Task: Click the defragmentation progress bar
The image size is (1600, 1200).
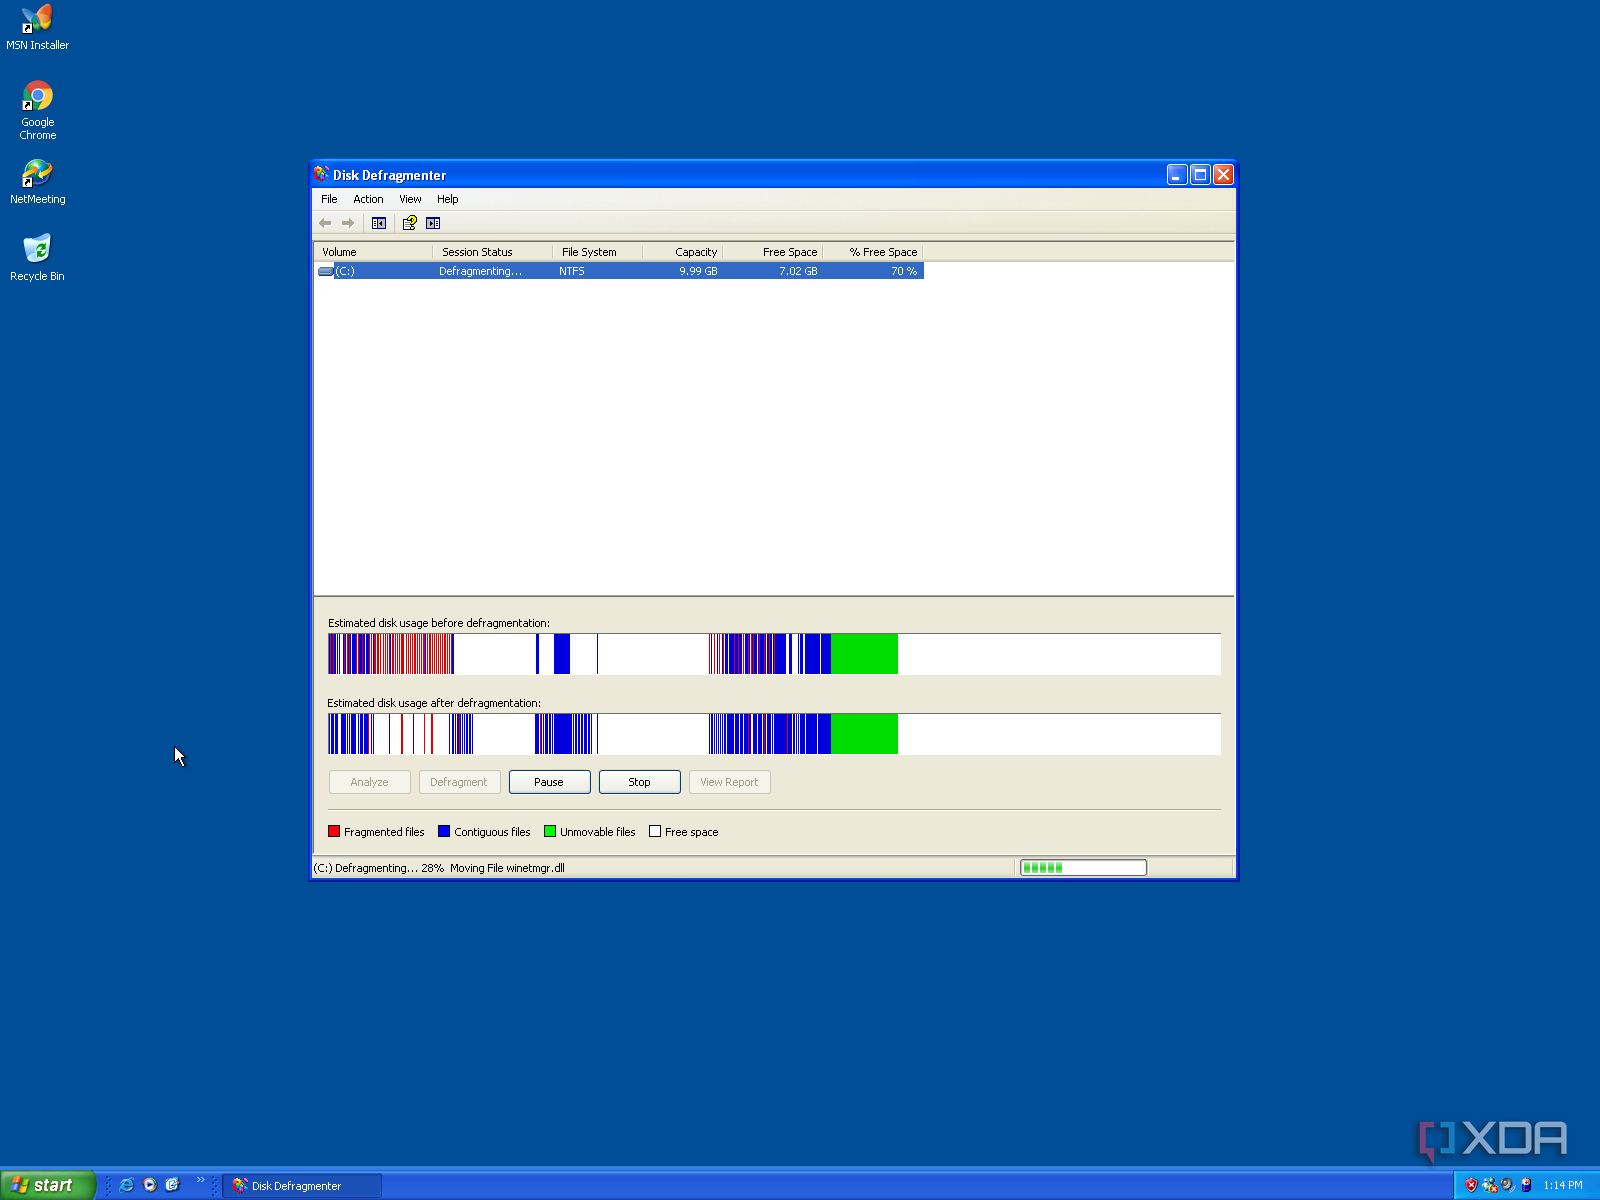Action: (1083, 868)
